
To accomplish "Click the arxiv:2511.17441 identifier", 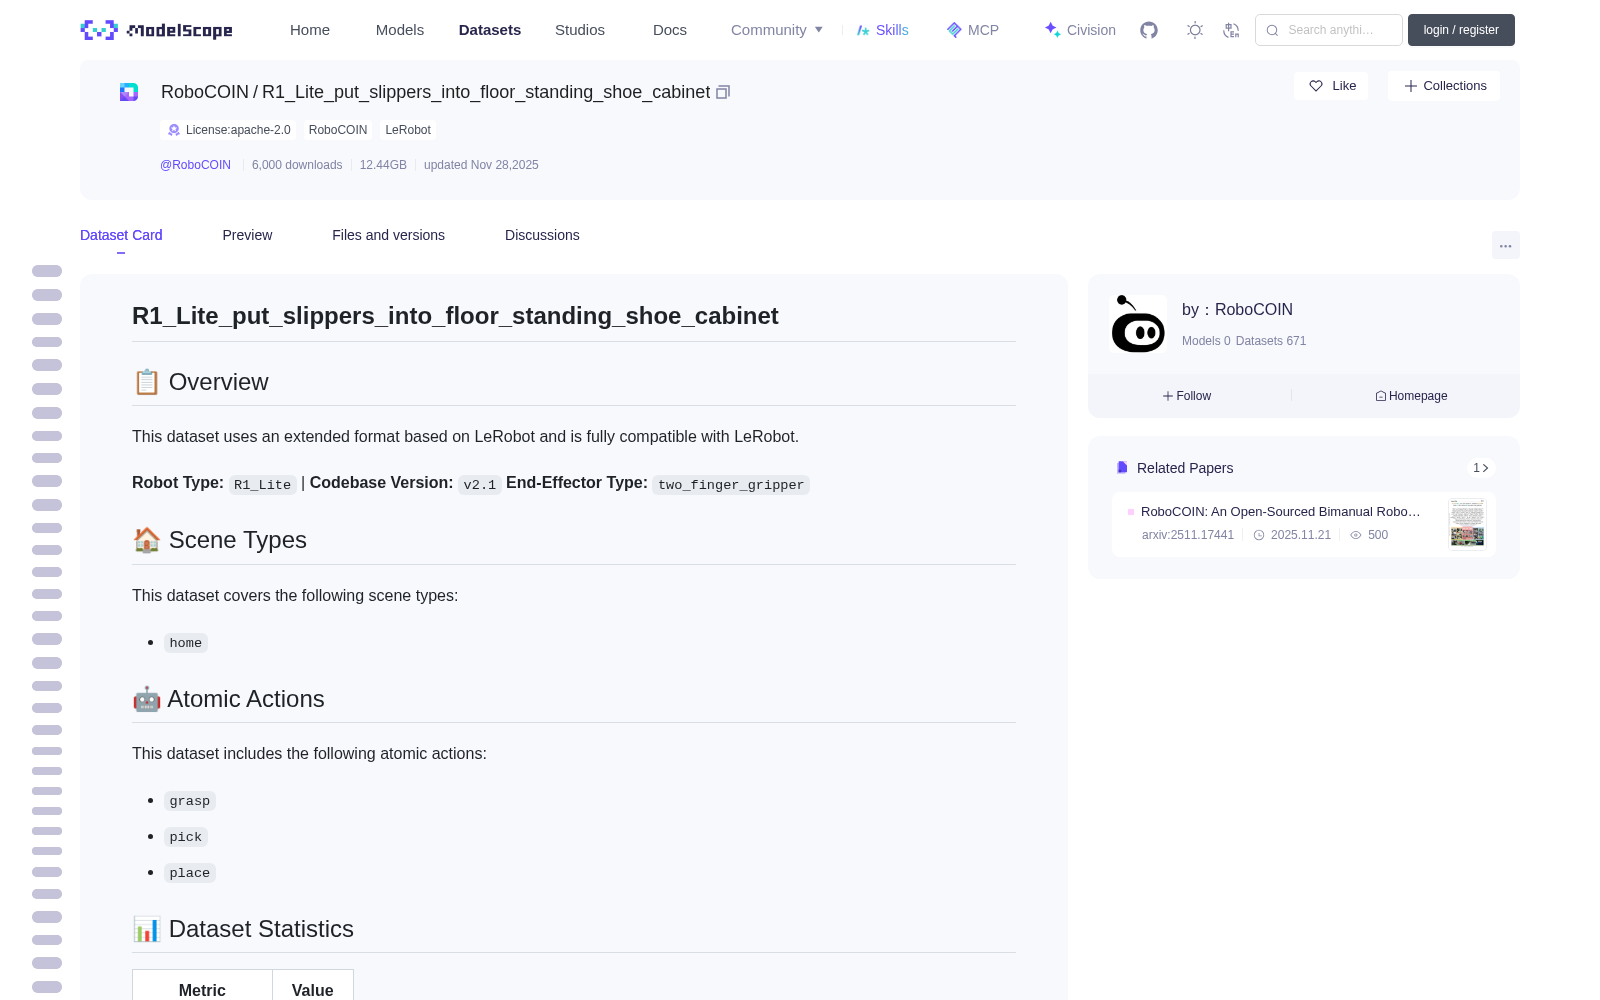I will (x=1188, y=535).
